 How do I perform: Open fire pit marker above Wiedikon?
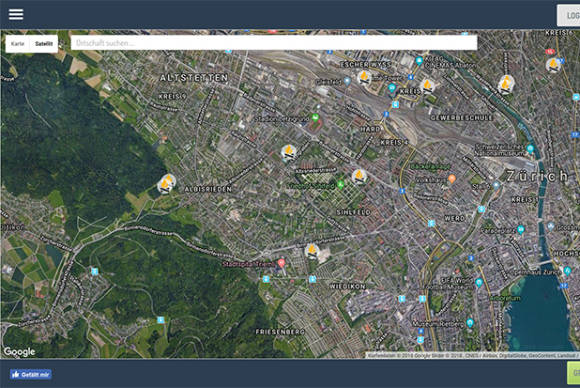pos(312,251)
